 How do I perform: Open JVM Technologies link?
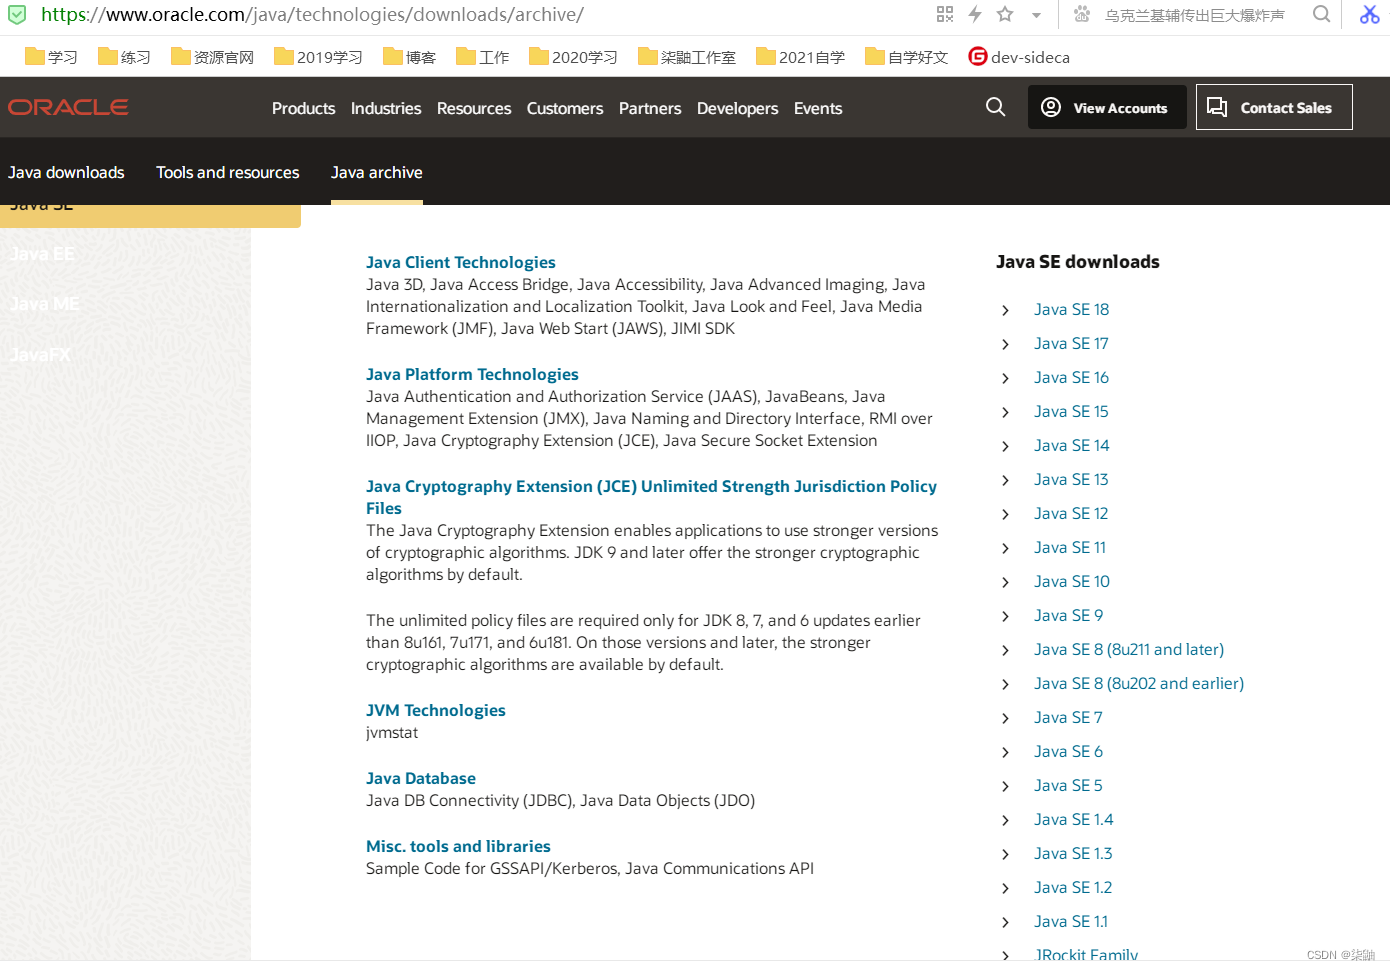pyautogui.click(x=436, y=710)
